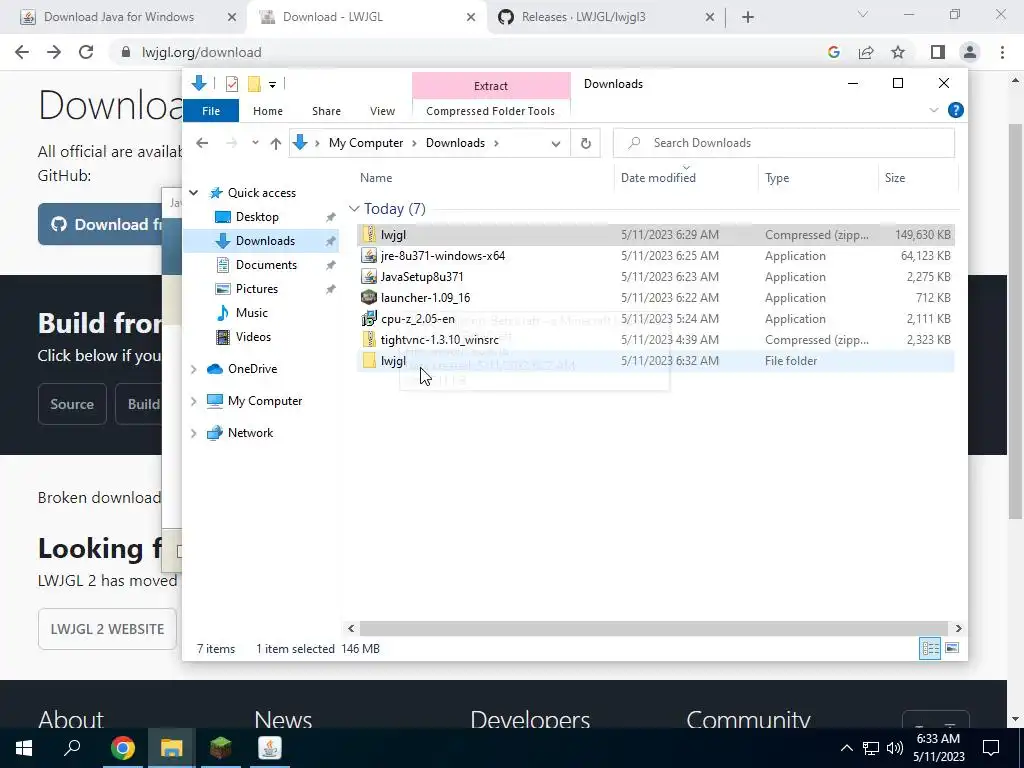The image size is (1024, 768).
Task: Click the Properties checkmark icon in quick access toolbar
Action: 232,84
